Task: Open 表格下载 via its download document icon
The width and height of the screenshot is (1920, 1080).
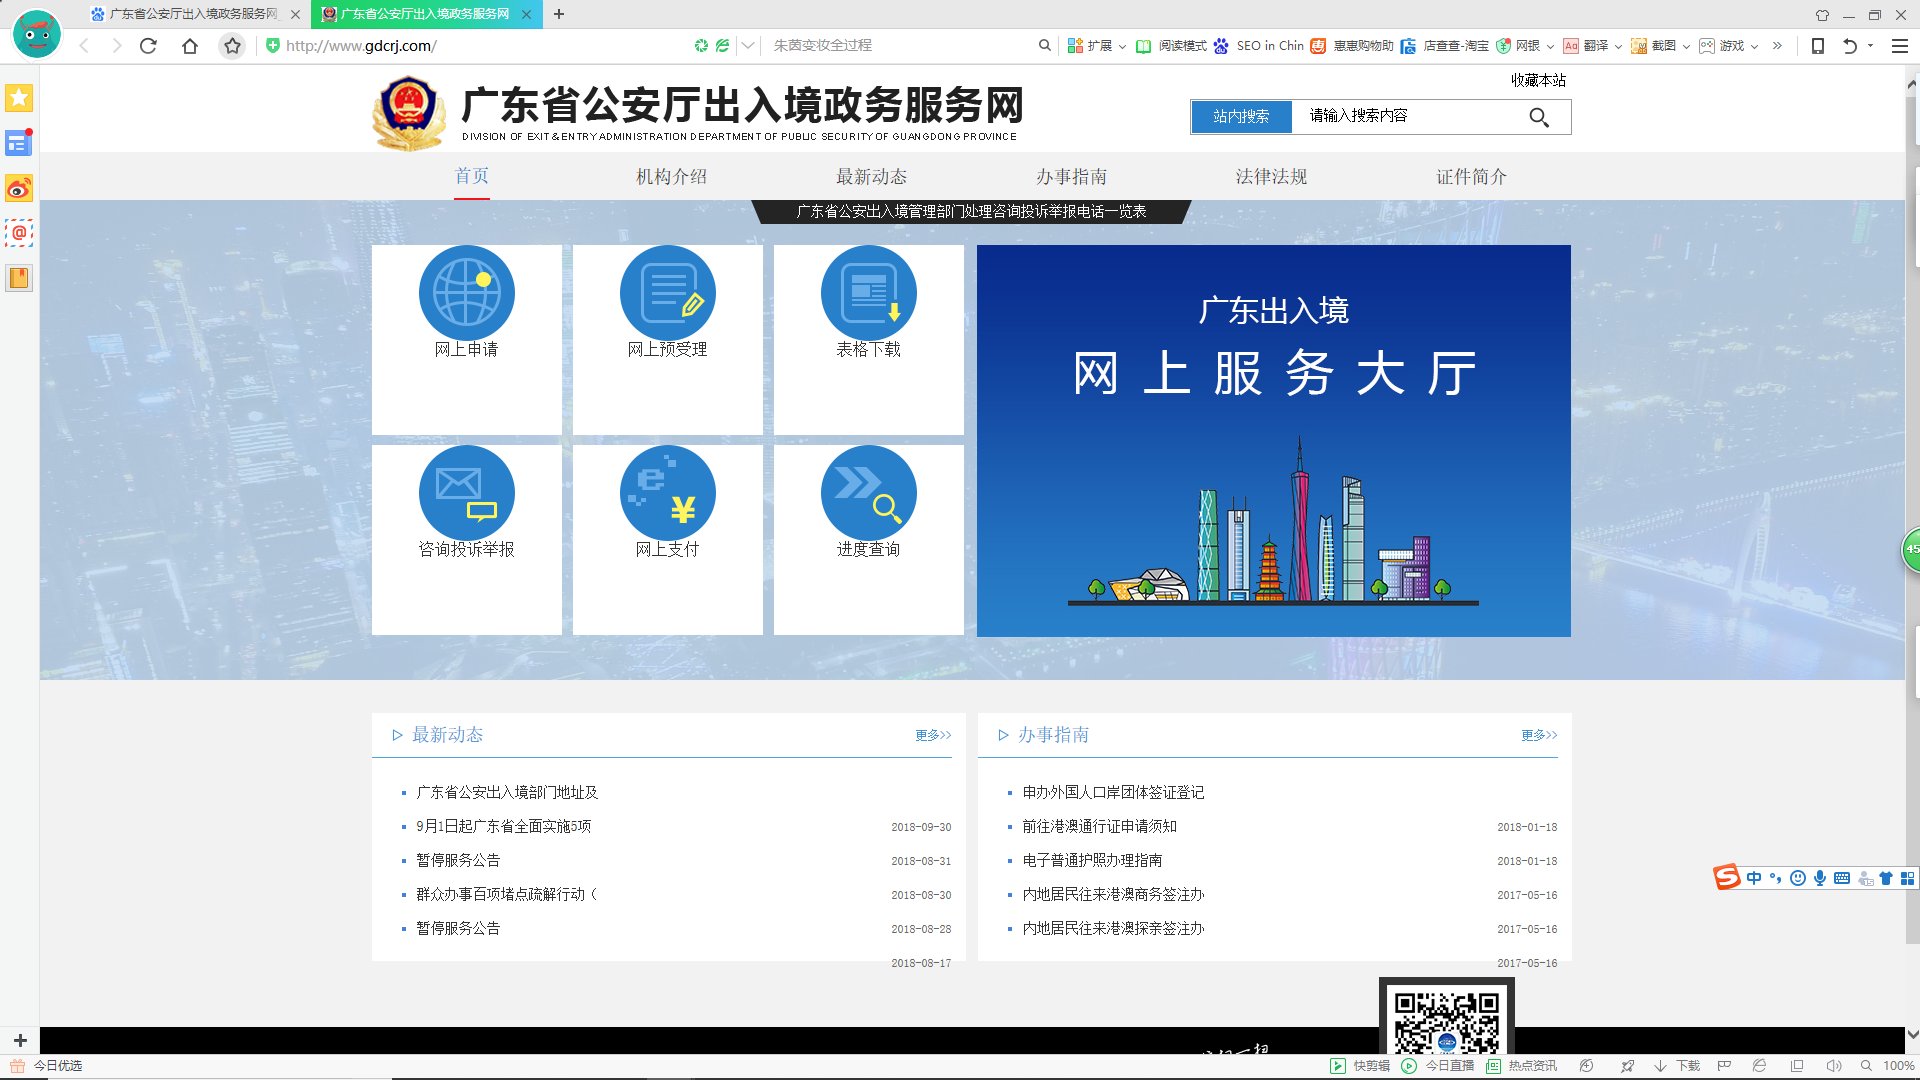Action: pyautogui.click(x=868, y=293)
